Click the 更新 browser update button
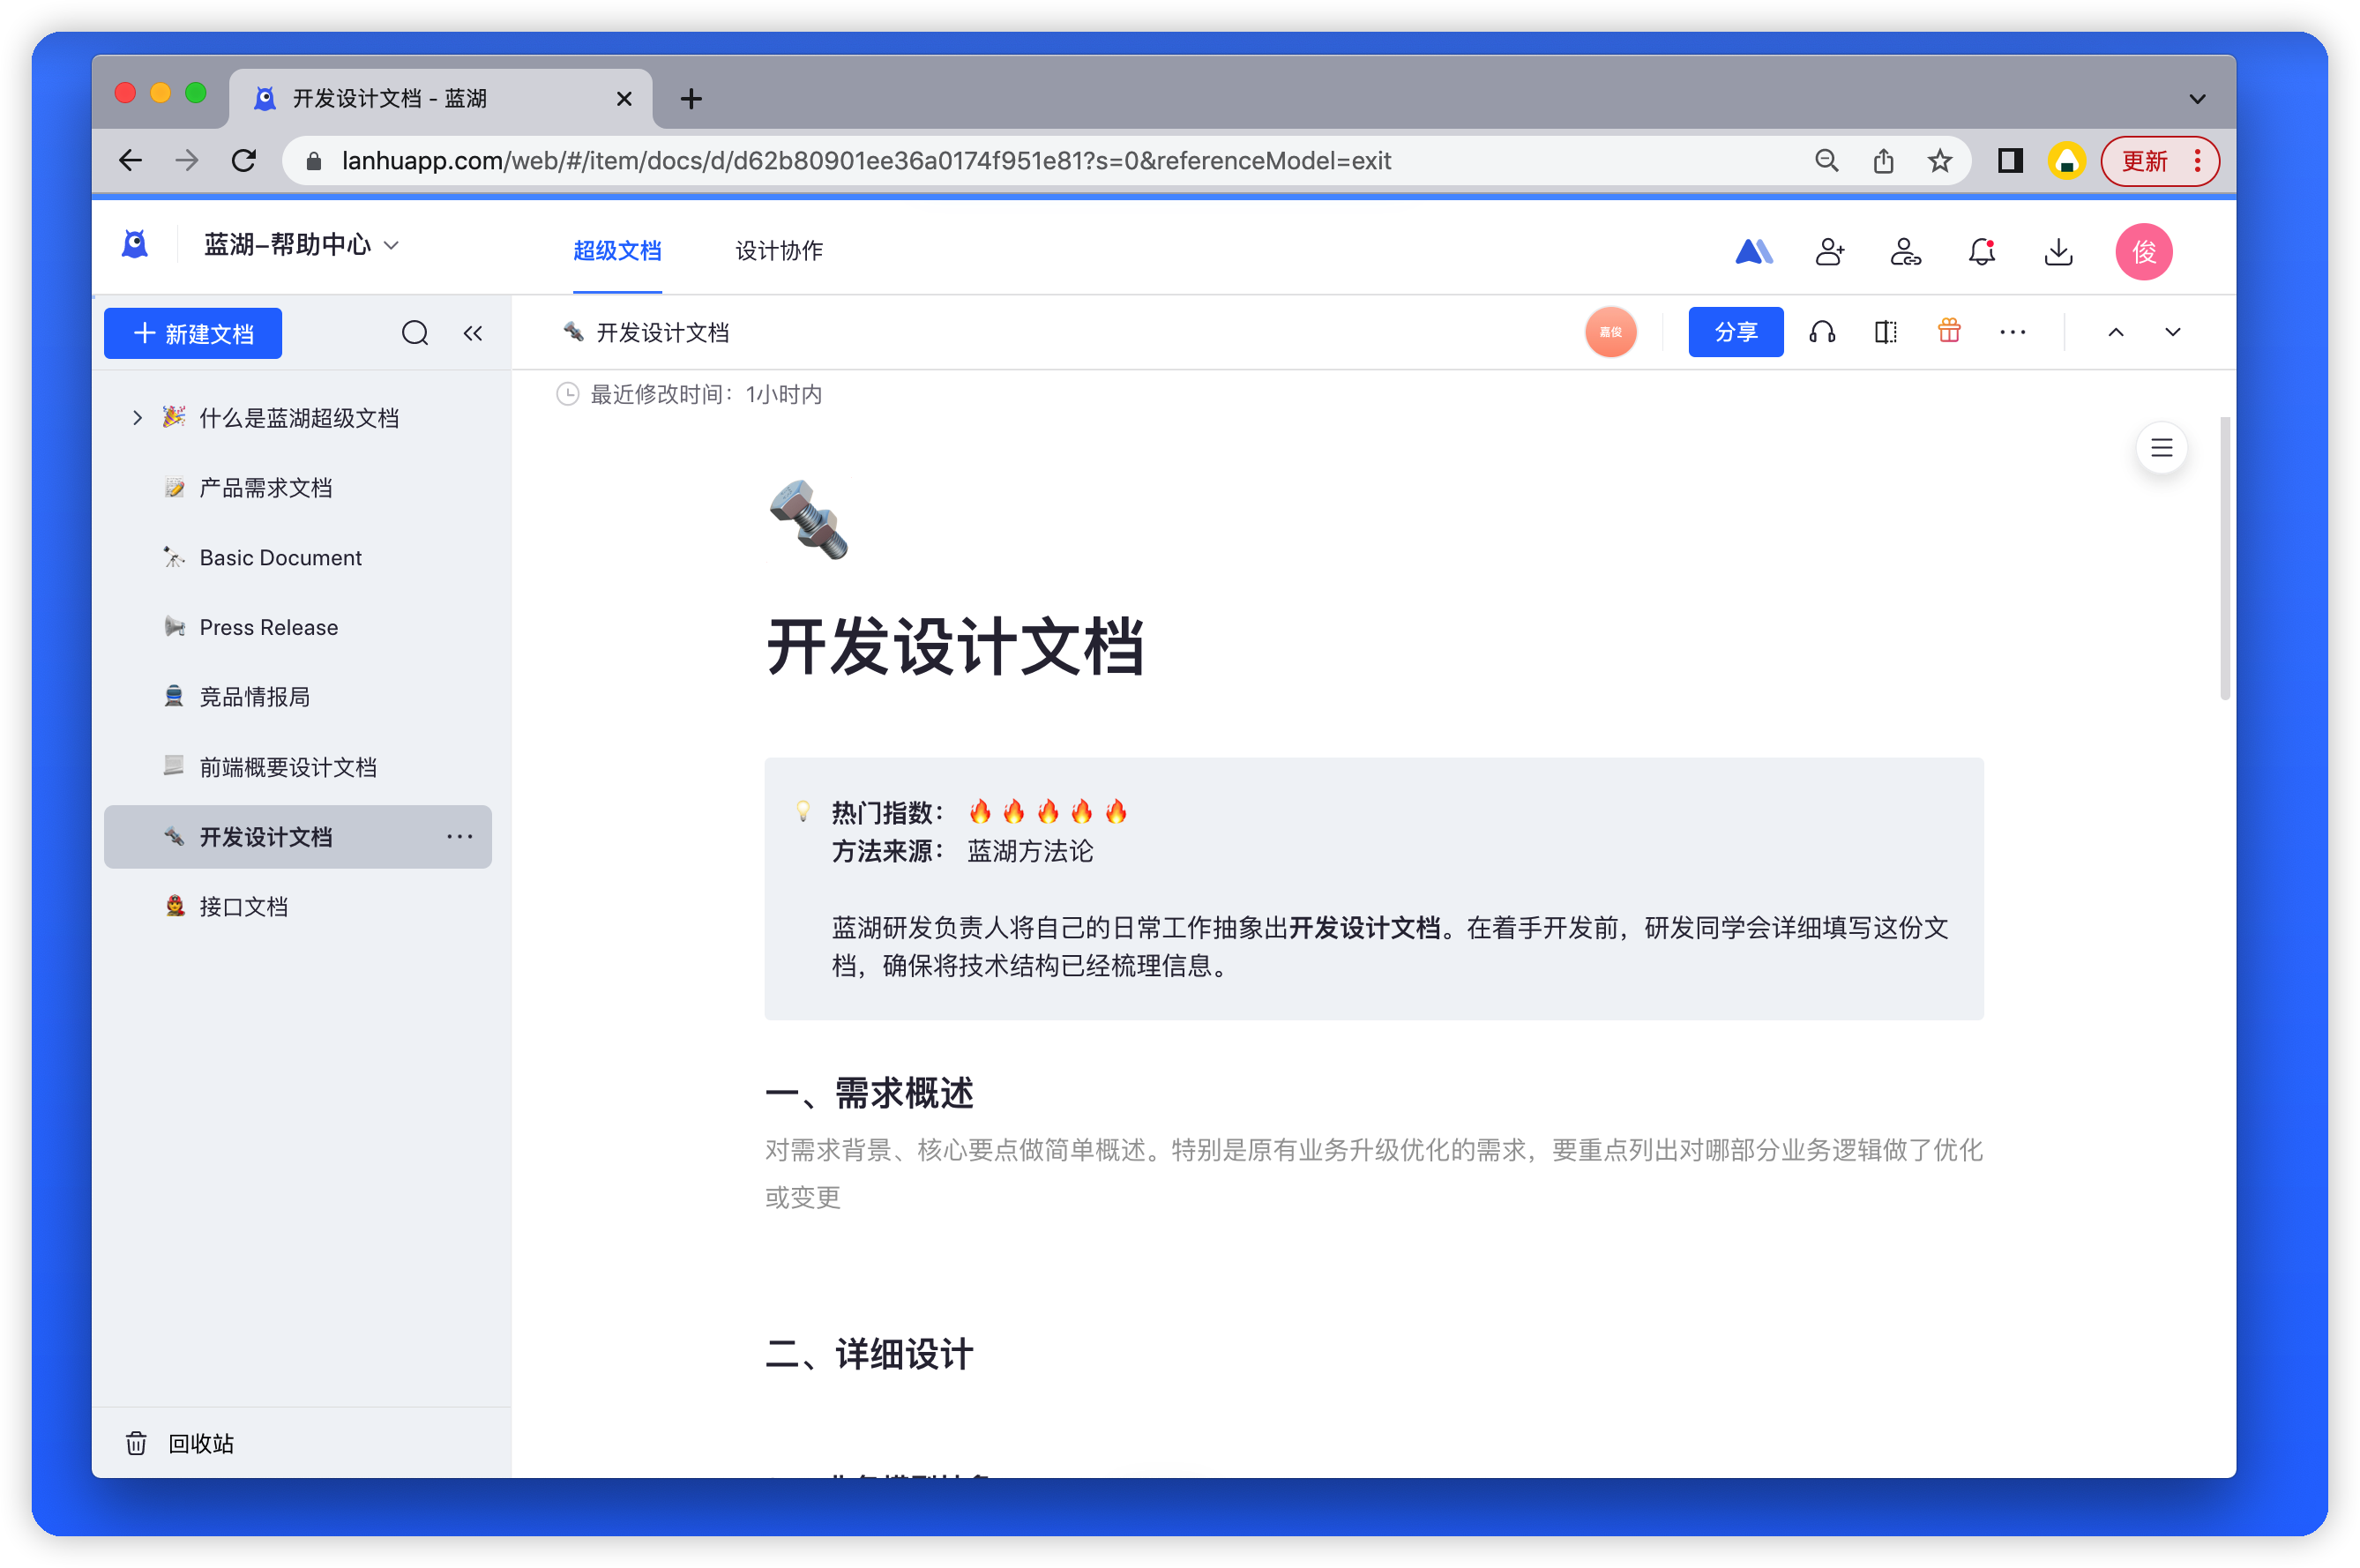Image resolution: width=2360 pixels, height=1568 pixels. click(x=2159, y=161)
